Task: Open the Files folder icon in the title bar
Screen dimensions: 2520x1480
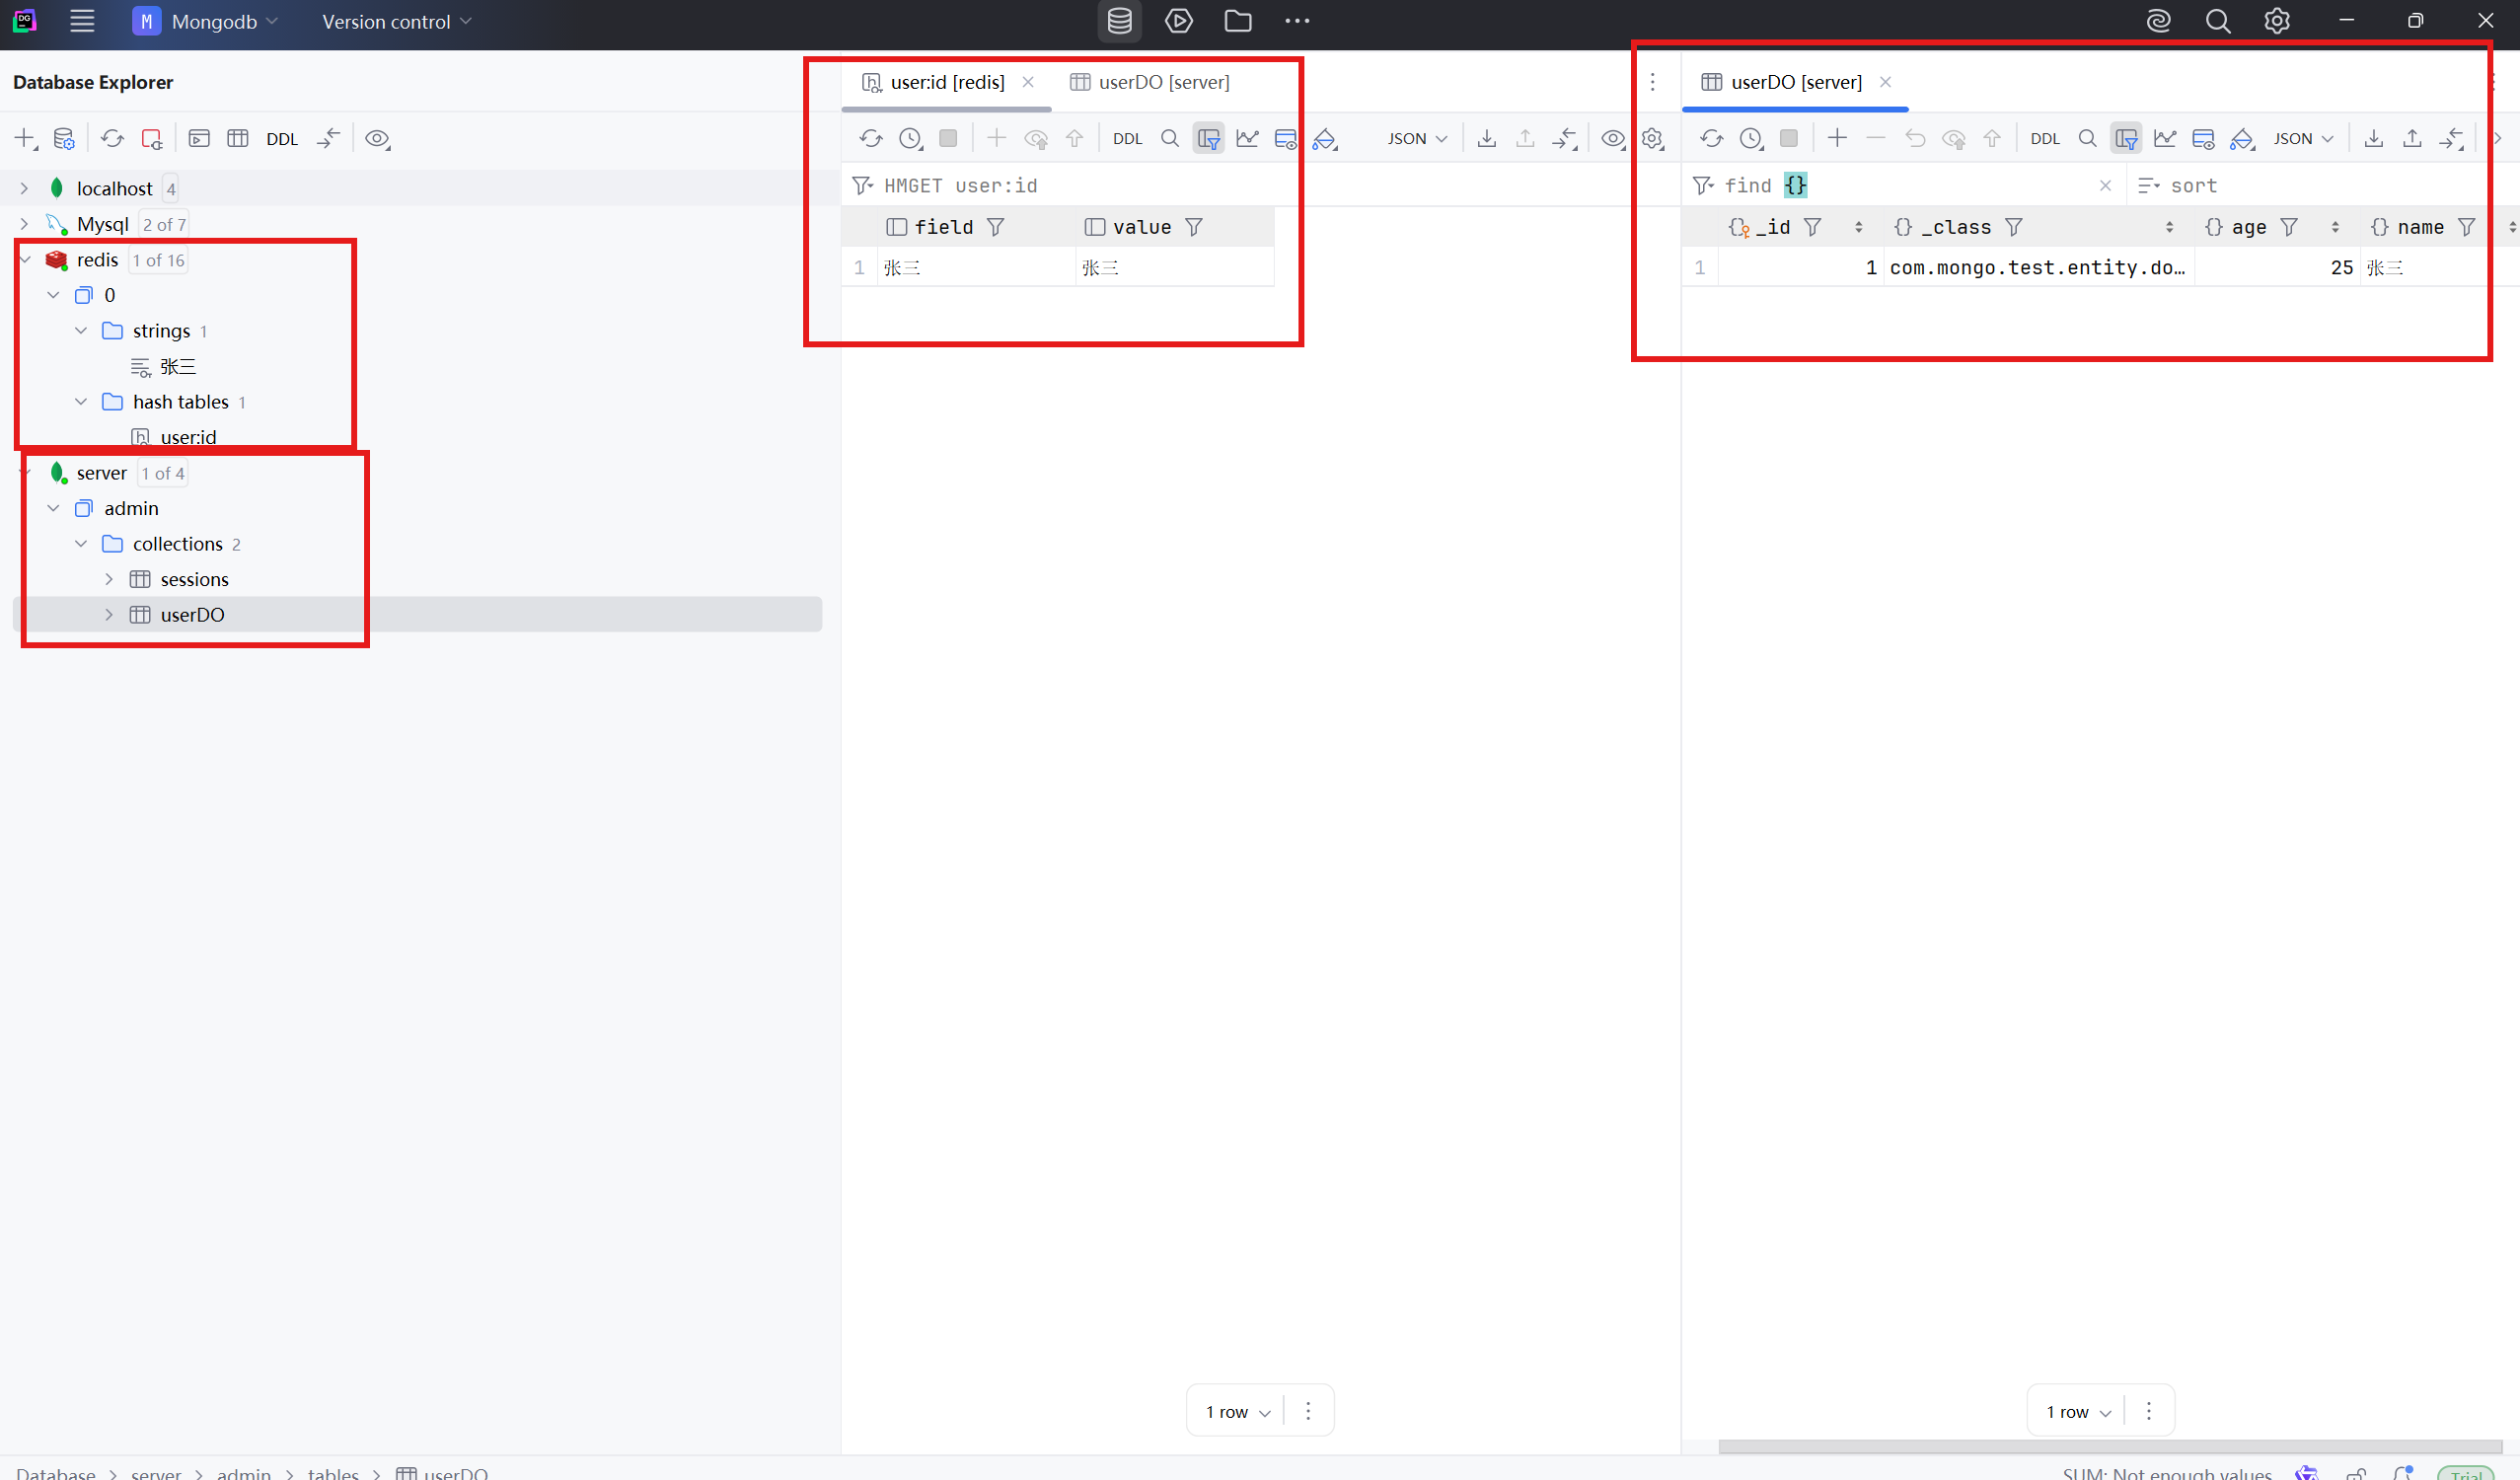Action: pyautogui.click(x=1238, y=21)
